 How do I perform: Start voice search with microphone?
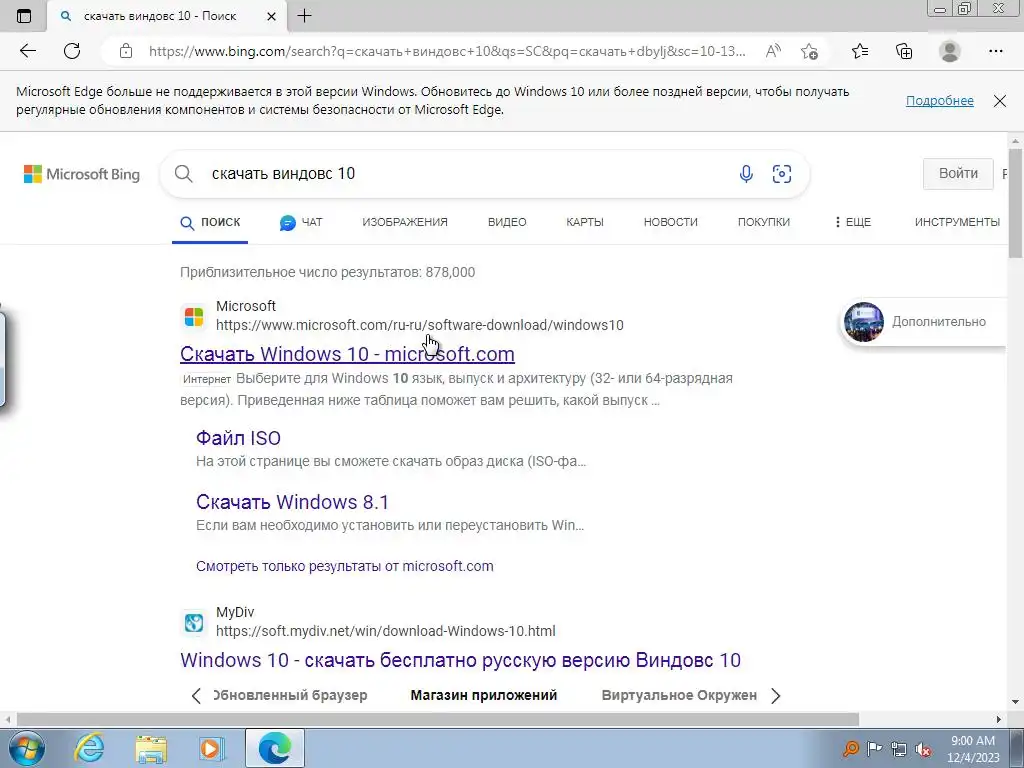click(x=746, y=174)
